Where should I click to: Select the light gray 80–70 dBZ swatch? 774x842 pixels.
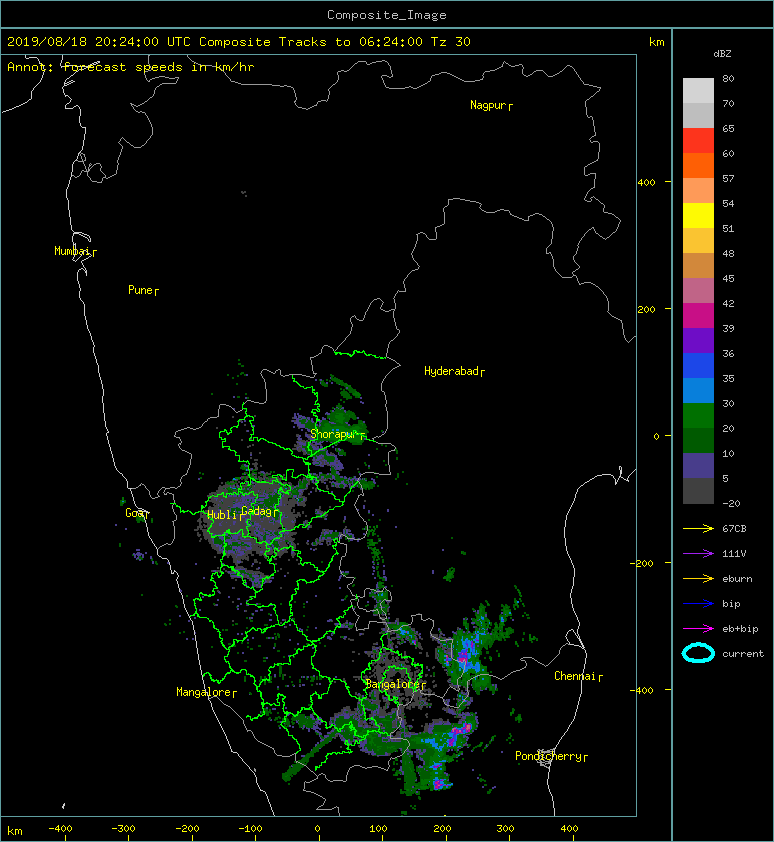pos(698,91)
